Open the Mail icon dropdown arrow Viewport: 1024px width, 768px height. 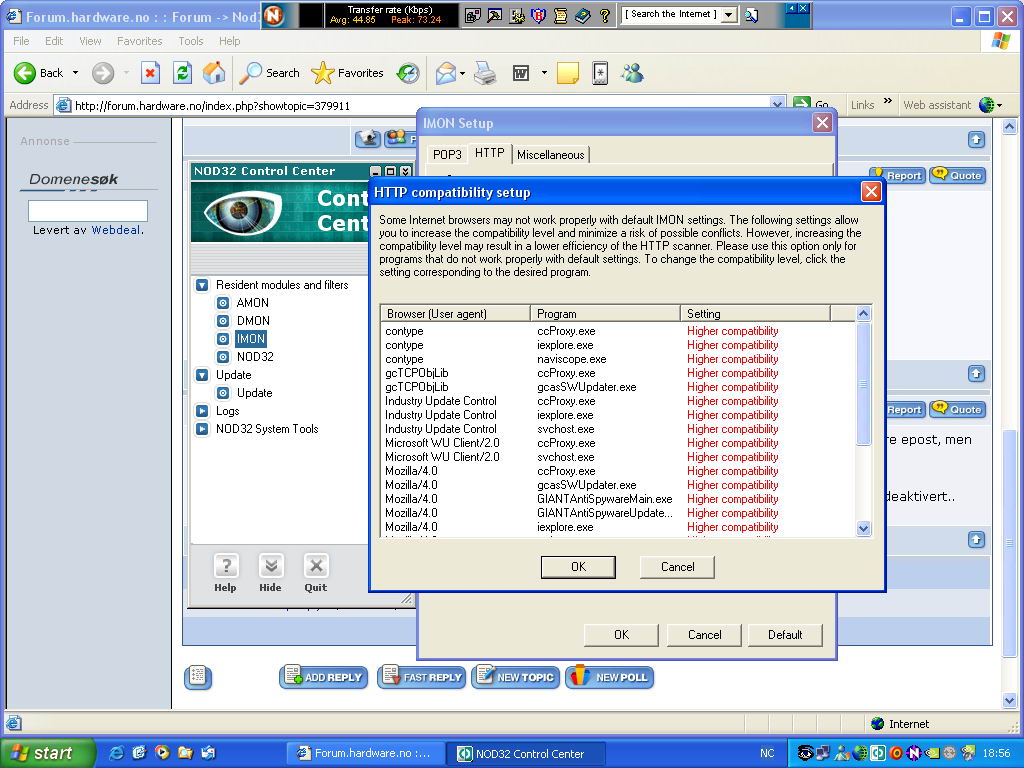click(462, 74)
